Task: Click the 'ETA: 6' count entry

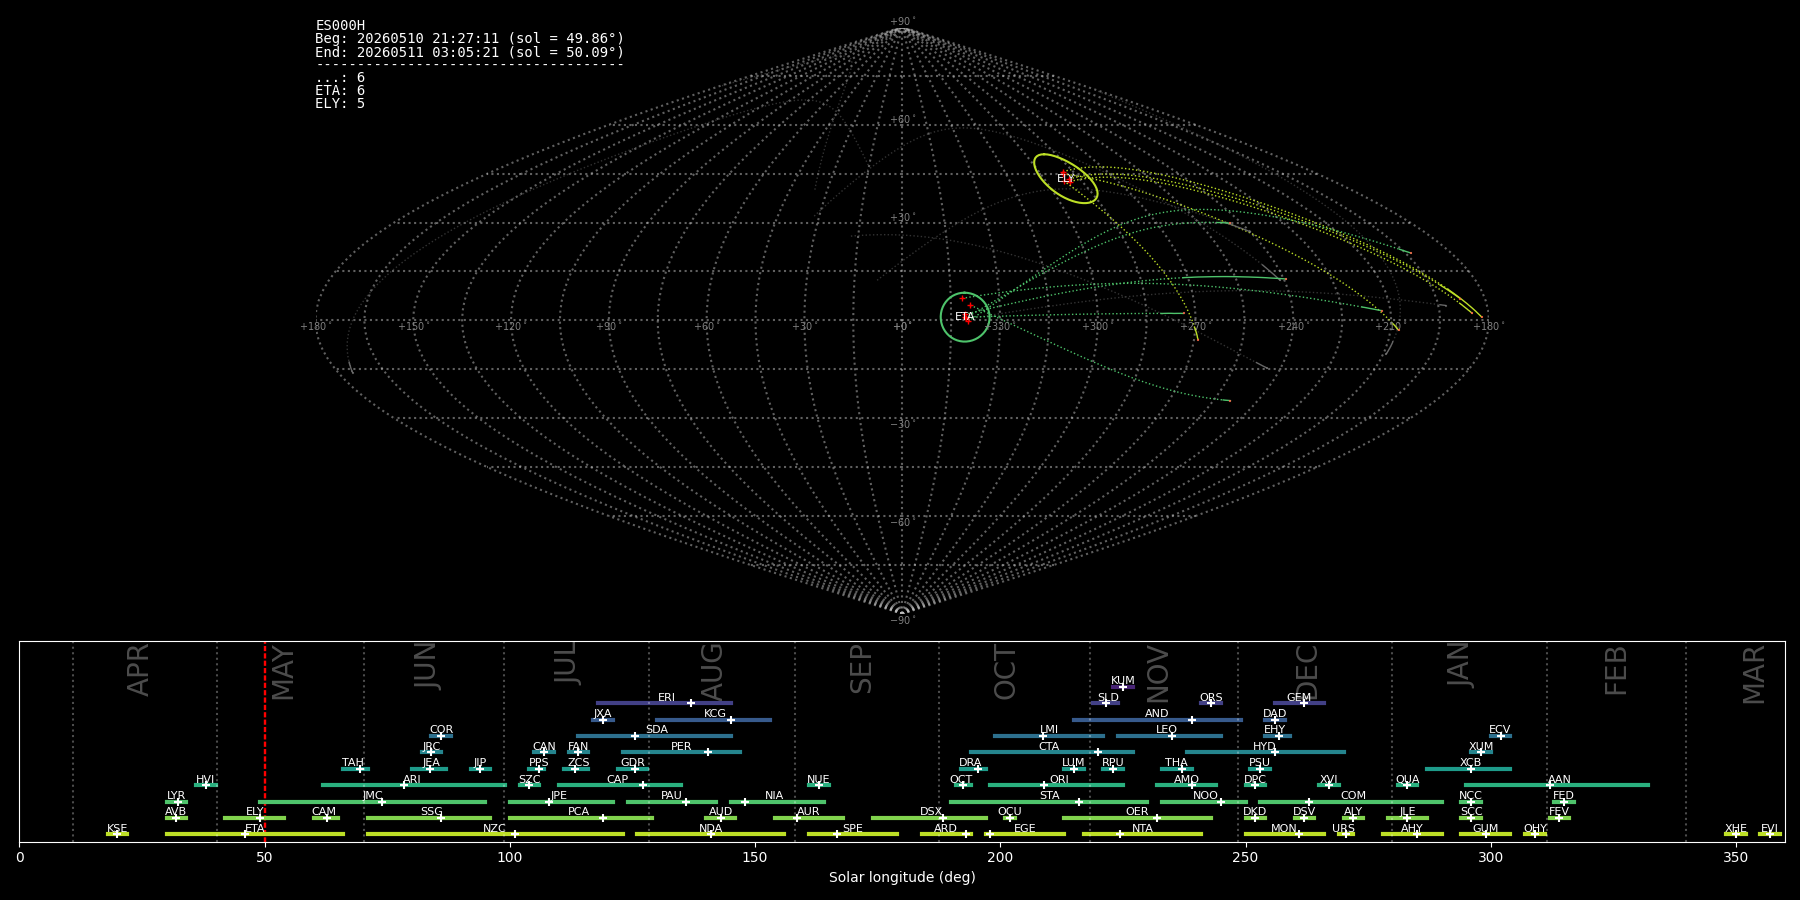Action: (340, 91)
